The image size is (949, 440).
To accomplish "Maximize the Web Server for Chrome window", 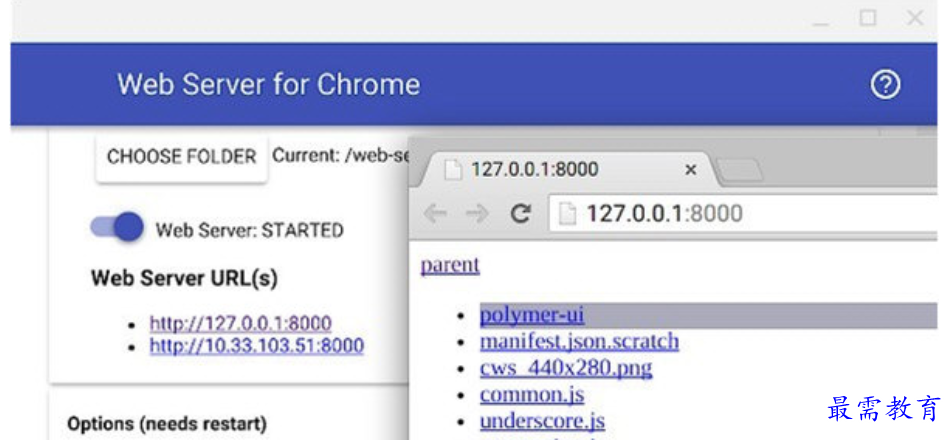I will (868, 19).
